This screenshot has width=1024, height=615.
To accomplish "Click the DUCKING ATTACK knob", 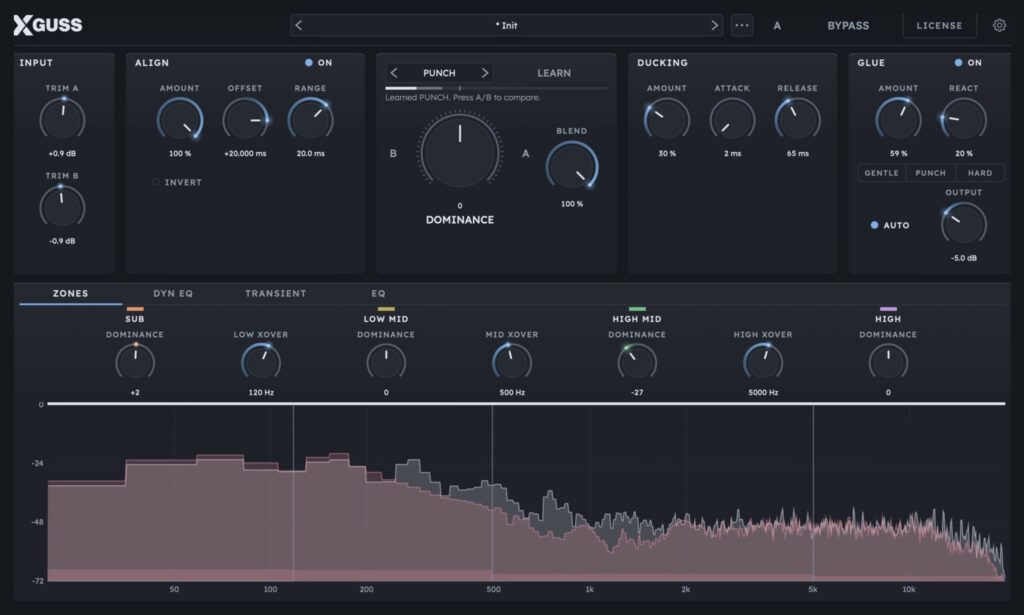I will [x=732, y=119].
